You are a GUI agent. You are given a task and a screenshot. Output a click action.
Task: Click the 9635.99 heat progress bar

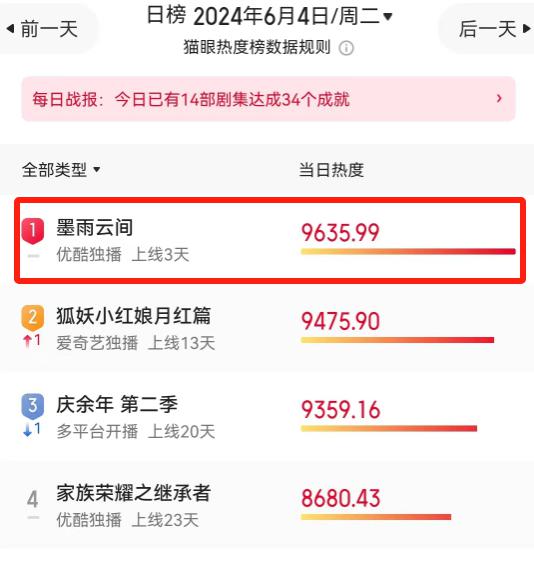click(x=408, y=252)
